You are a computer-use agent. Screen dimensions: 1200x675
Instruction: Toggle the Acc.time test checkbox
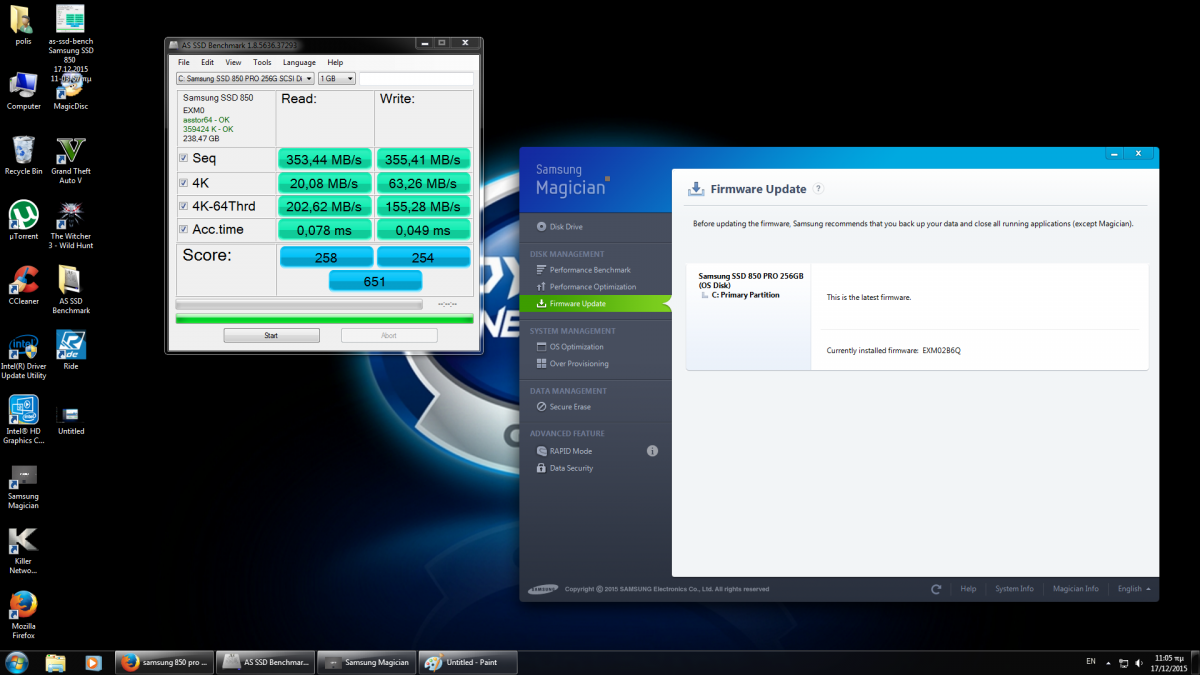(x=183, y=230)
